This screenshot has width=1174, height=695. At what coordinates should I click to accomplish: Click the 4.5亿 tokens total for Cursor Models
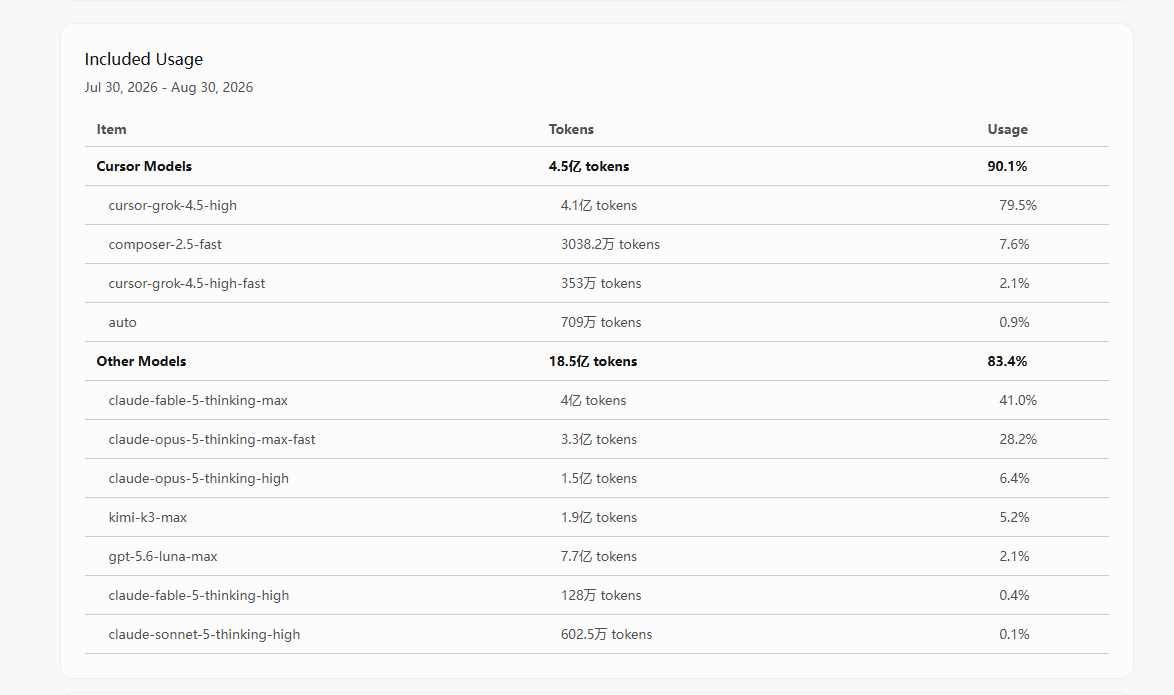[588, 166]
